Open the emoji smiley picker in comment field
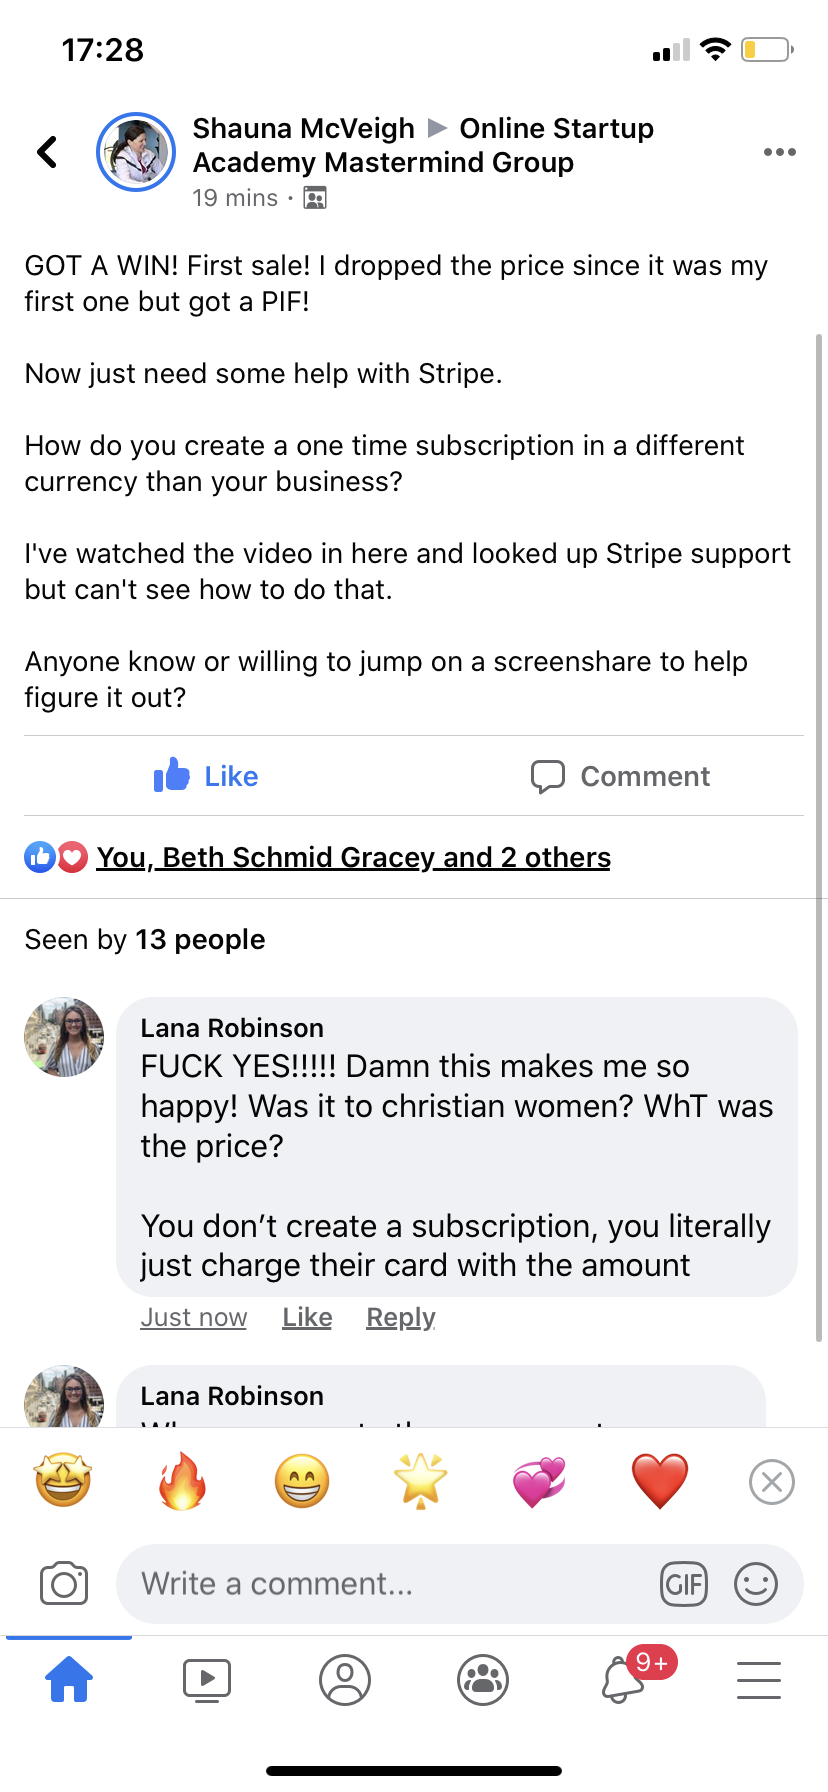828x1792 pixels. (x=756, y=1584)
